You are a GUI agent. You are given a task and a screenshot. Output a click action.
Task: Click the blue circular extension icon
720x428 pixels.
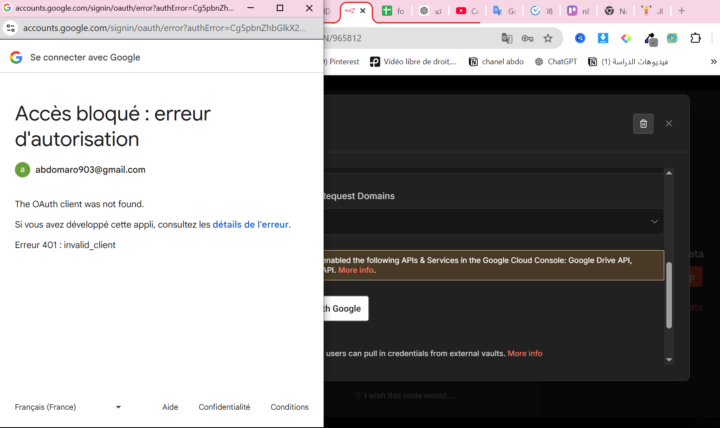(x=580, y=38)
